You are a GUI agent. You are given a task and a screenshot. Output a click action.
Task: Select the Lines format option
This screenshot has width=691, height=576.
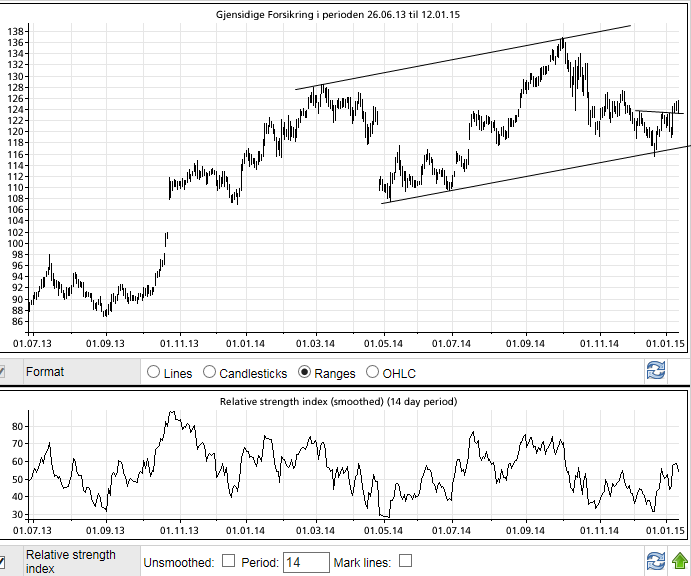coord(154,373)
